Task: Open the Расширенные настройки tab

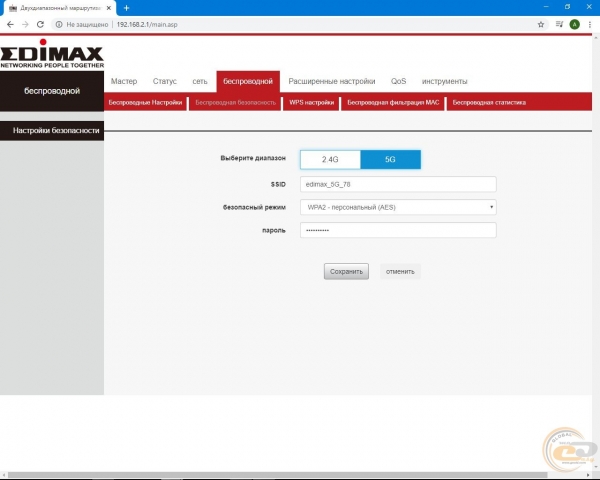Action: 332,81
